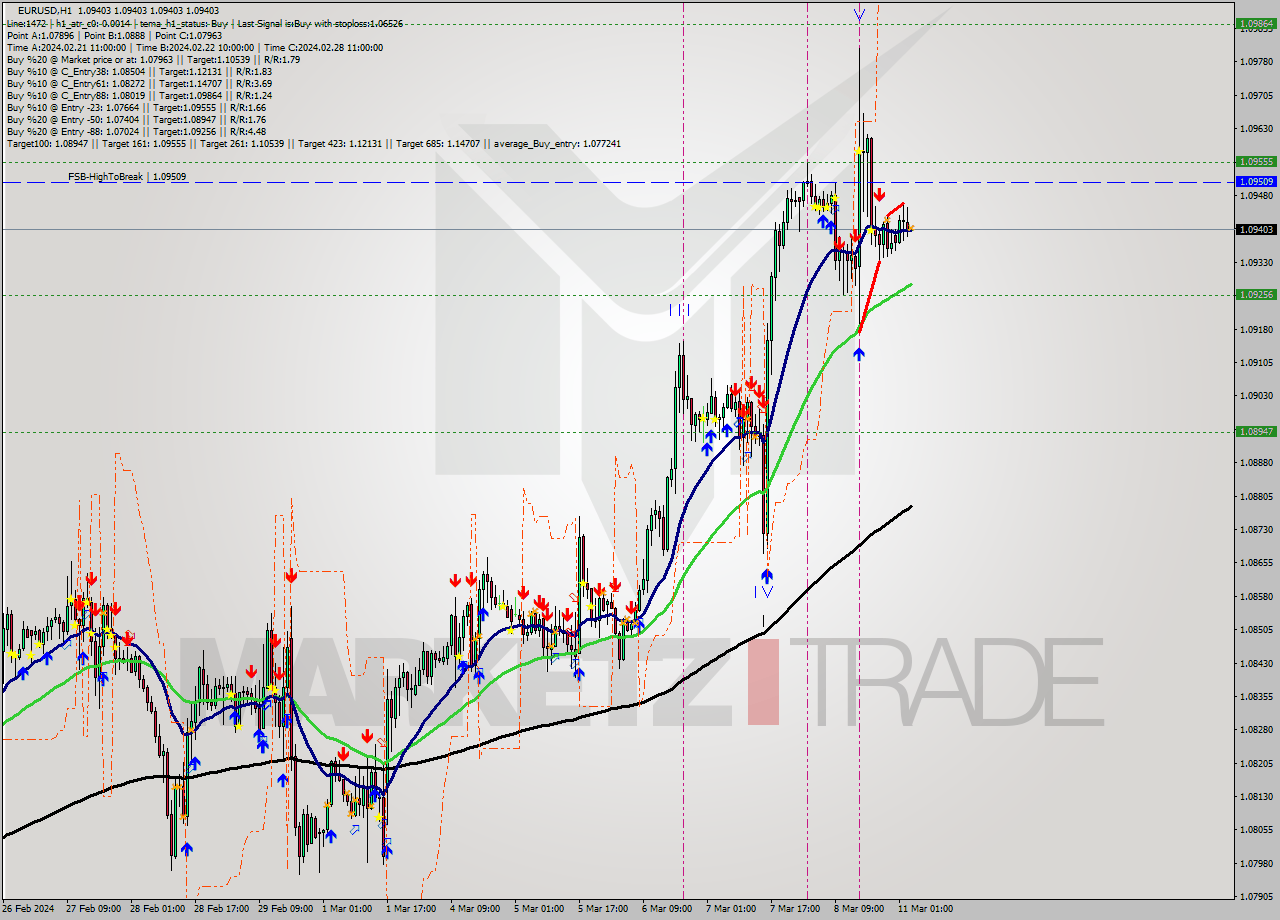Click price axis label 1.09705

pos(1255,96)
